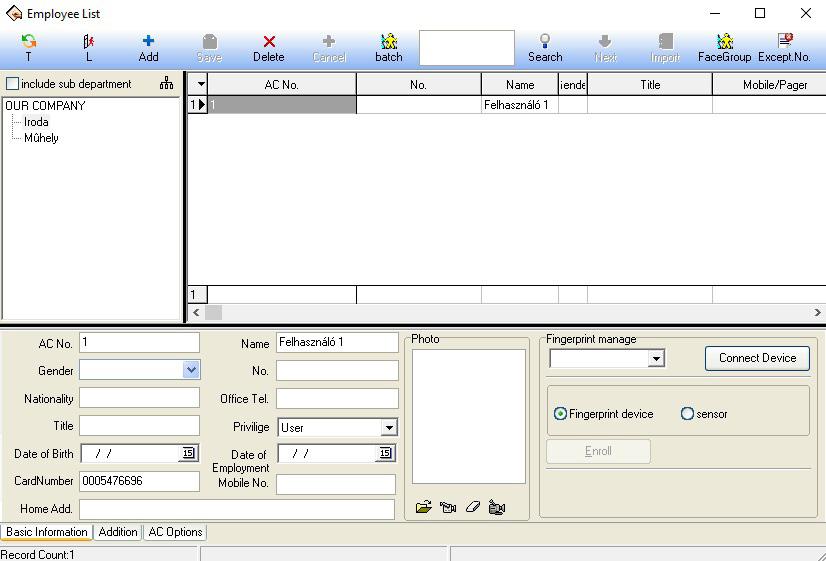826x561 pixels.
Task: Click the toolbar search text field
Action: pos(467,48)
